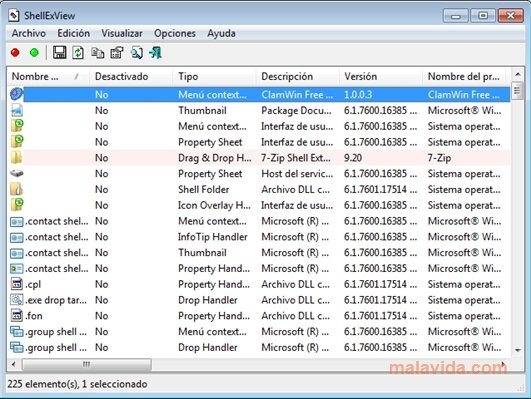The image size is (531, 399).
Task: Open the Archivo menu
Action: tap(29, 33)
